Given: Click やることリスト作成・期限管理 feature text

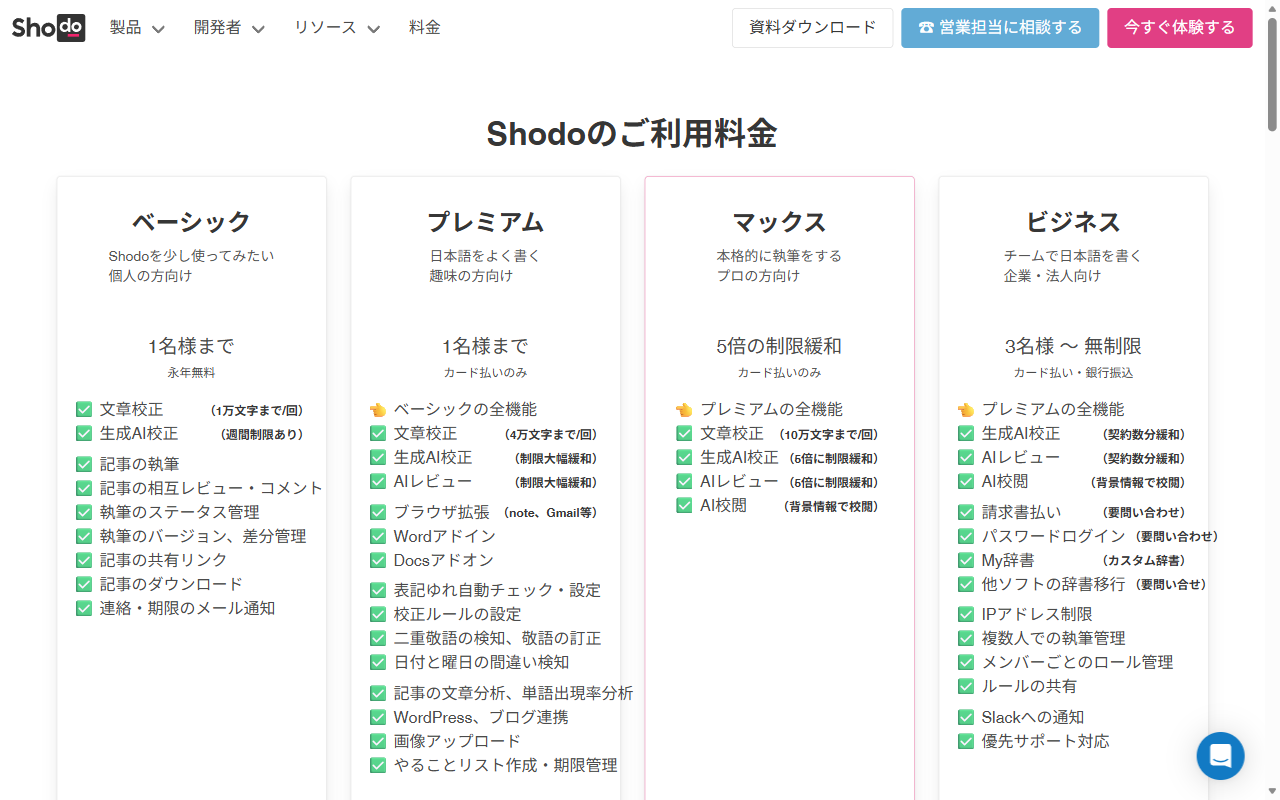Looking at the screenshot, I should tap(505, 765).
